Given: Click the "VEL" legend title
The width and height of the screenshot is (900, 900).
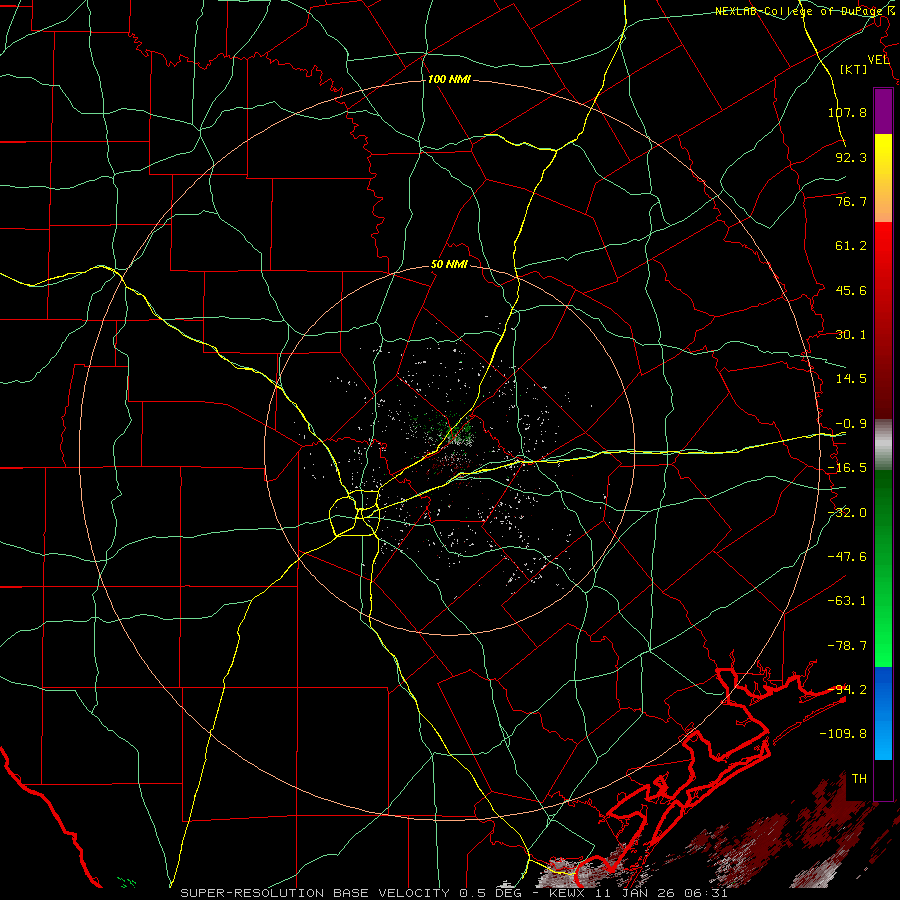Looking at the screenshot, I should 878,60.
